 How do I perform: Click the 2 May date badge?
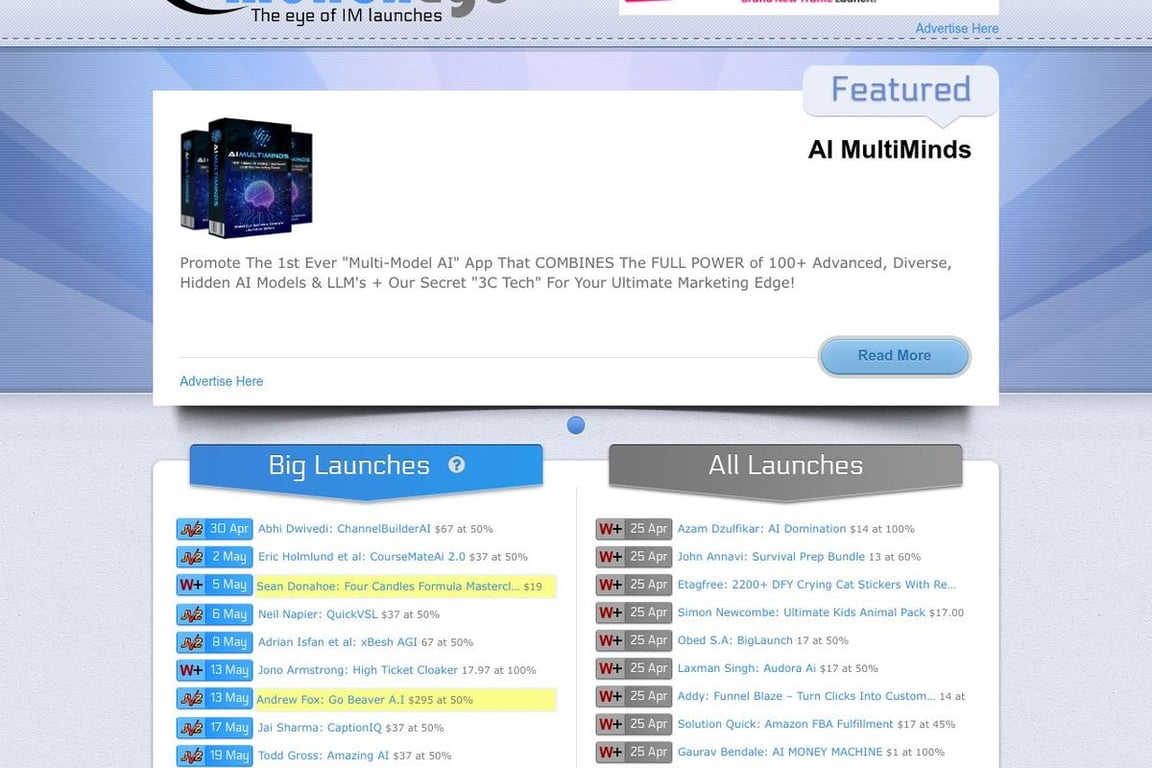(x=228, y=556)
